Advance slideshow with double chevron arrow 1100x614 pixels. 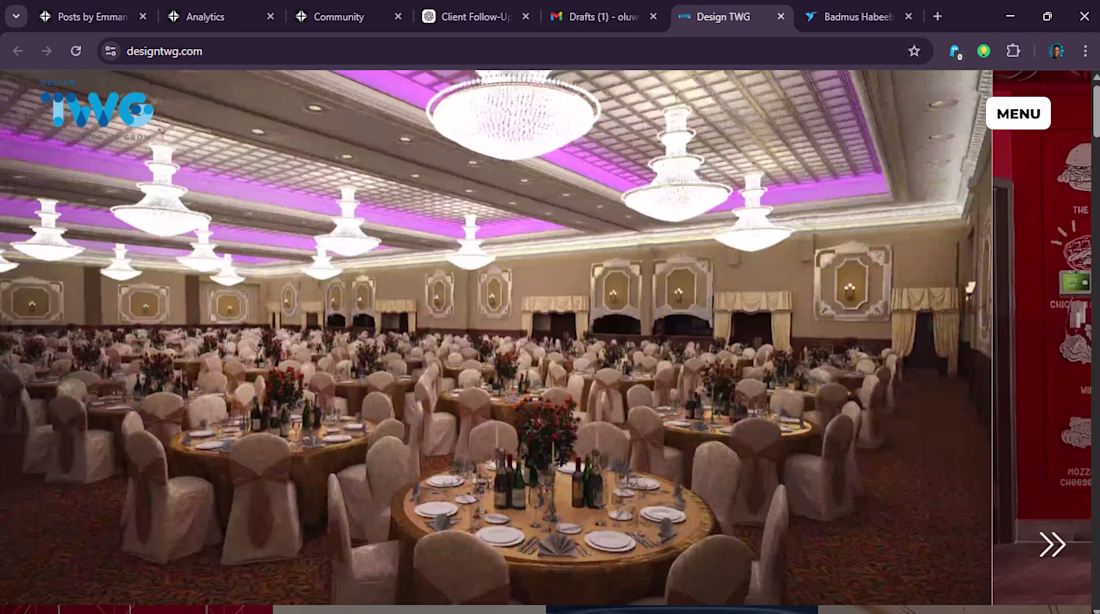[x=1052, y=545]
